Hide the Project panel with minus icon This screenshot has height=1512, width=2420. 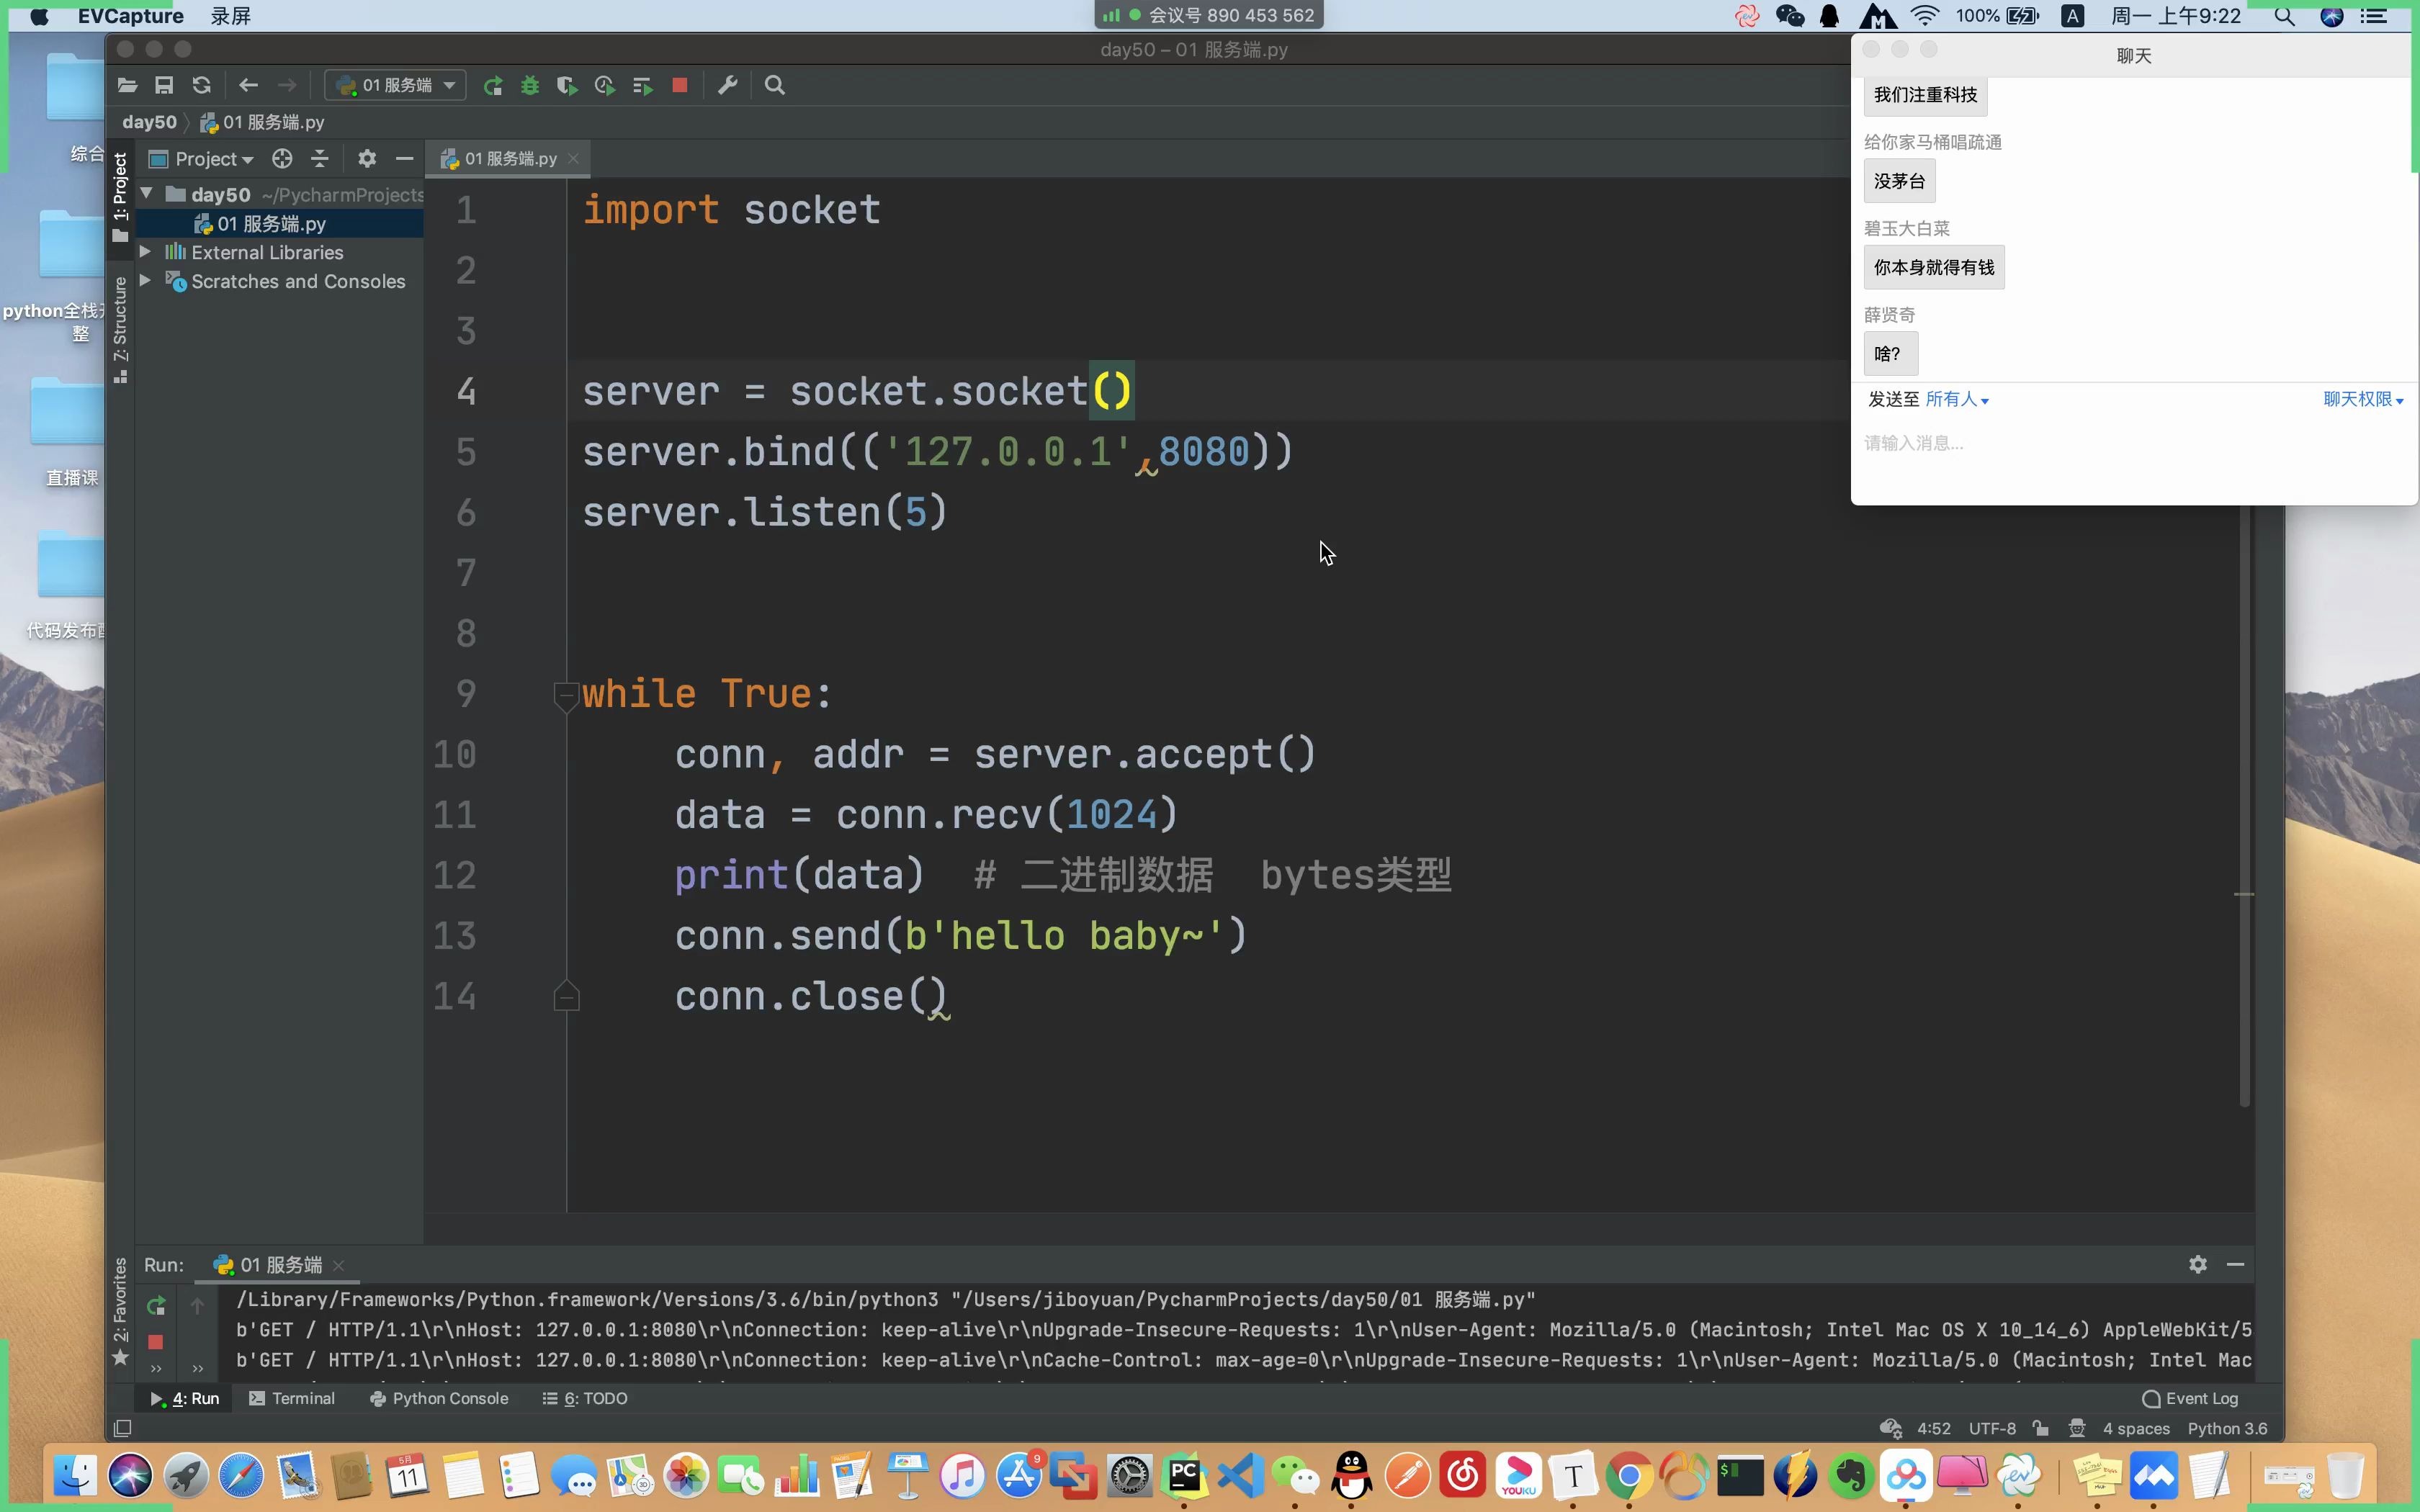(x=404, y=159)
